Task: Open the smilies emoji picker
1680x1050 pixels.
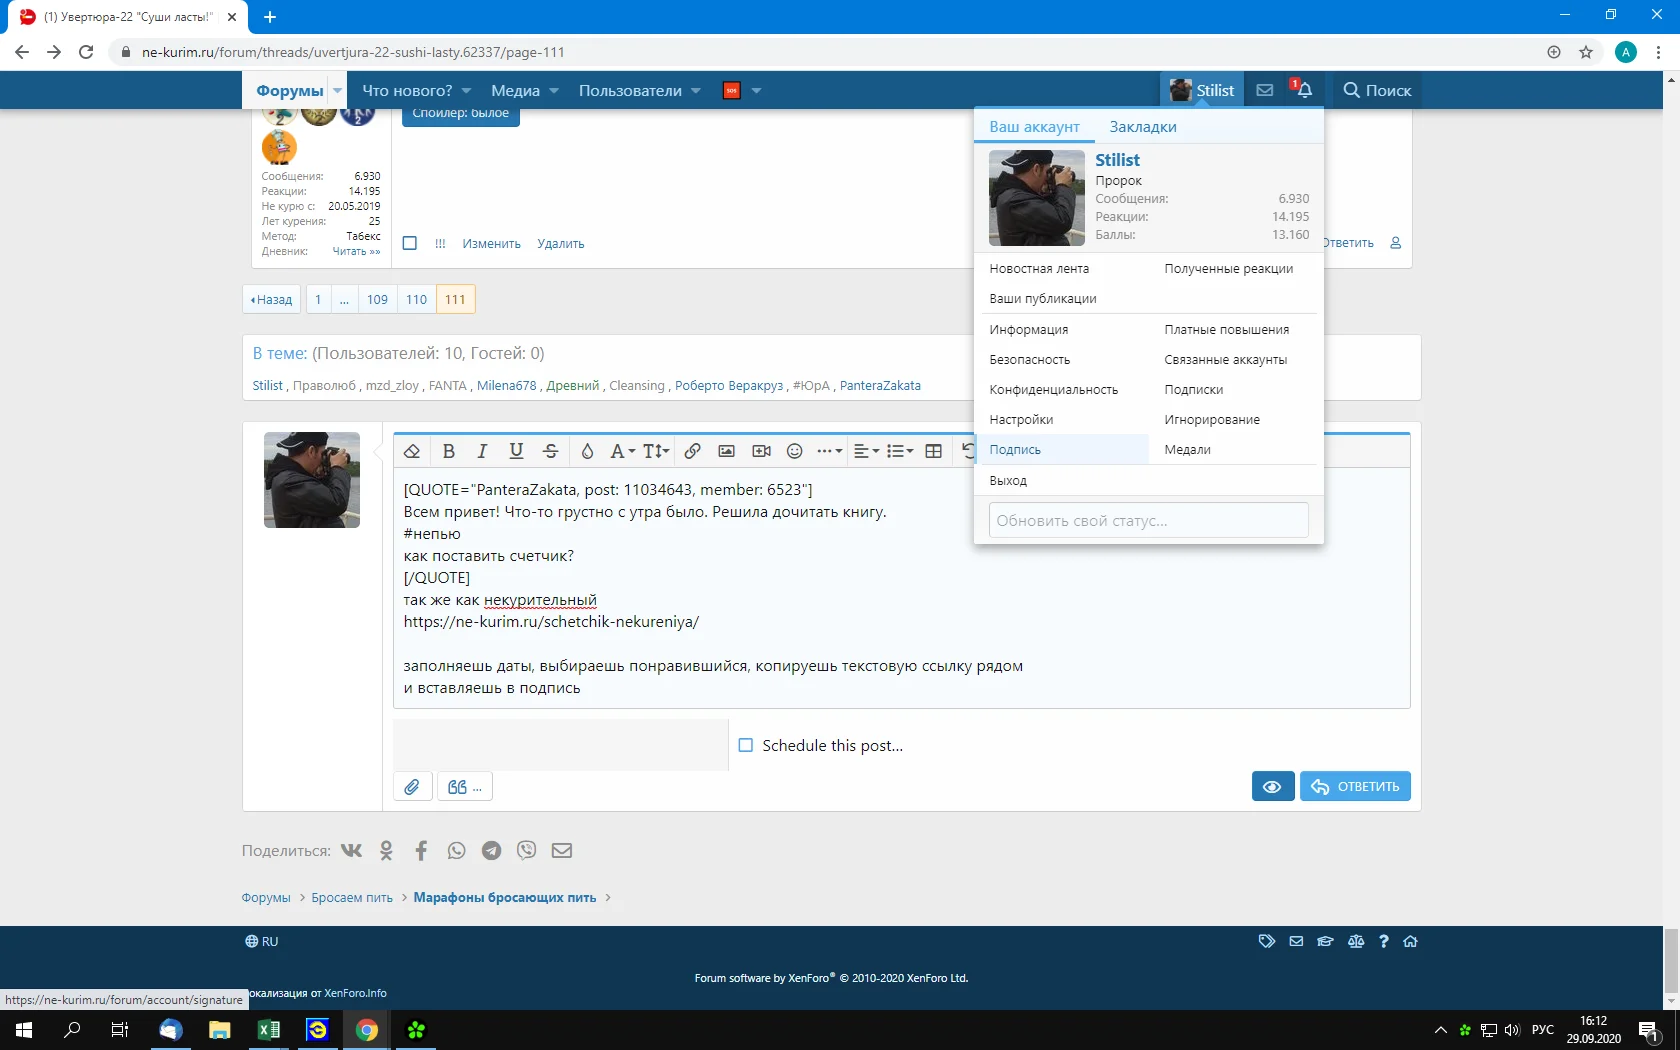Action: 795,451
